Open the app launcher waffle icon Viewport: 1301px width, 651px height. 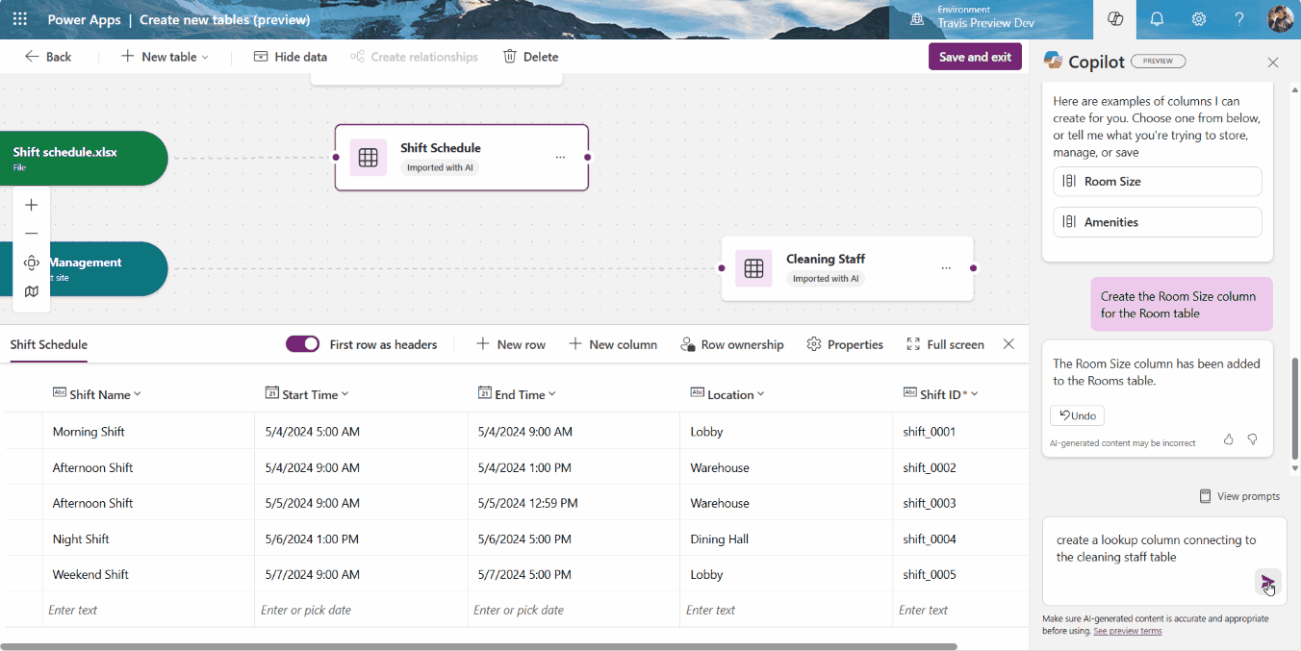click(20, 19)
